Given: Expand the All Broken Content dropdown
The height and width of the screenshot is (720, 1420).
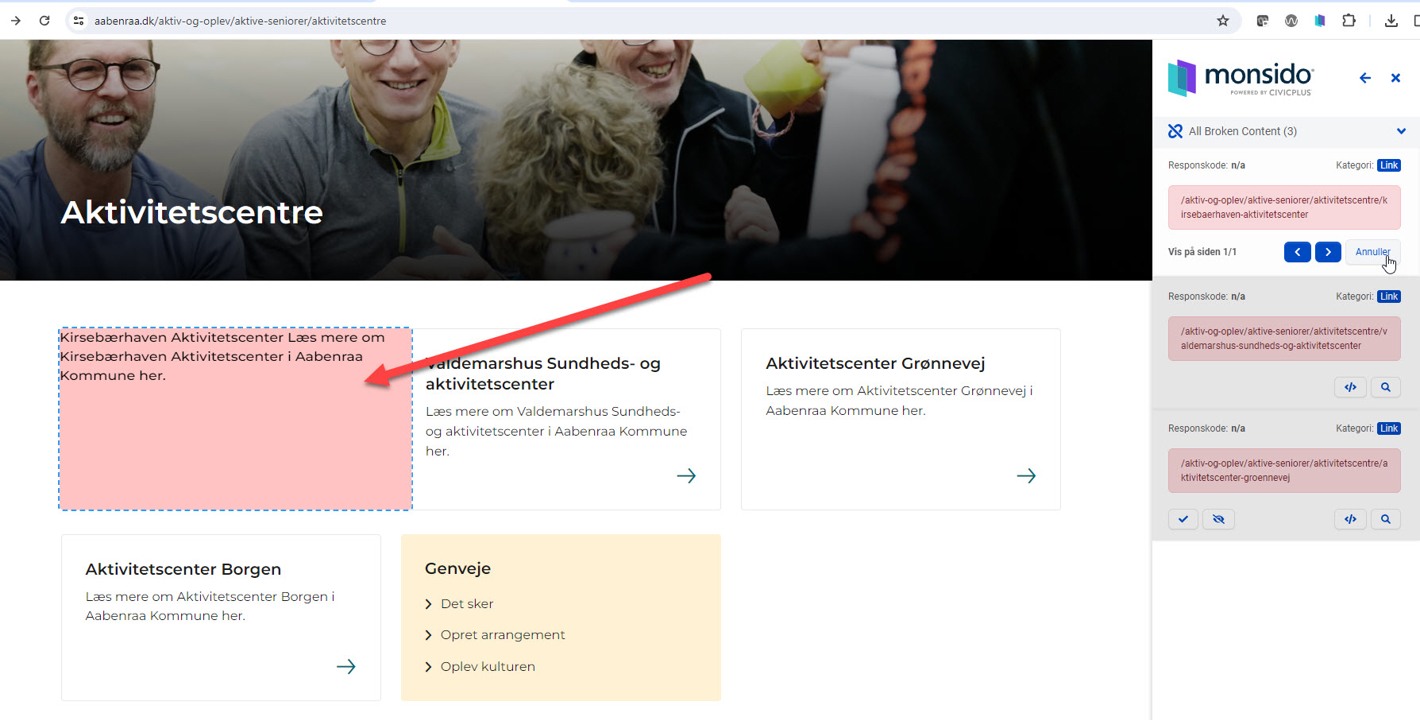Looking at the screenshot, I should point(1400,131).
